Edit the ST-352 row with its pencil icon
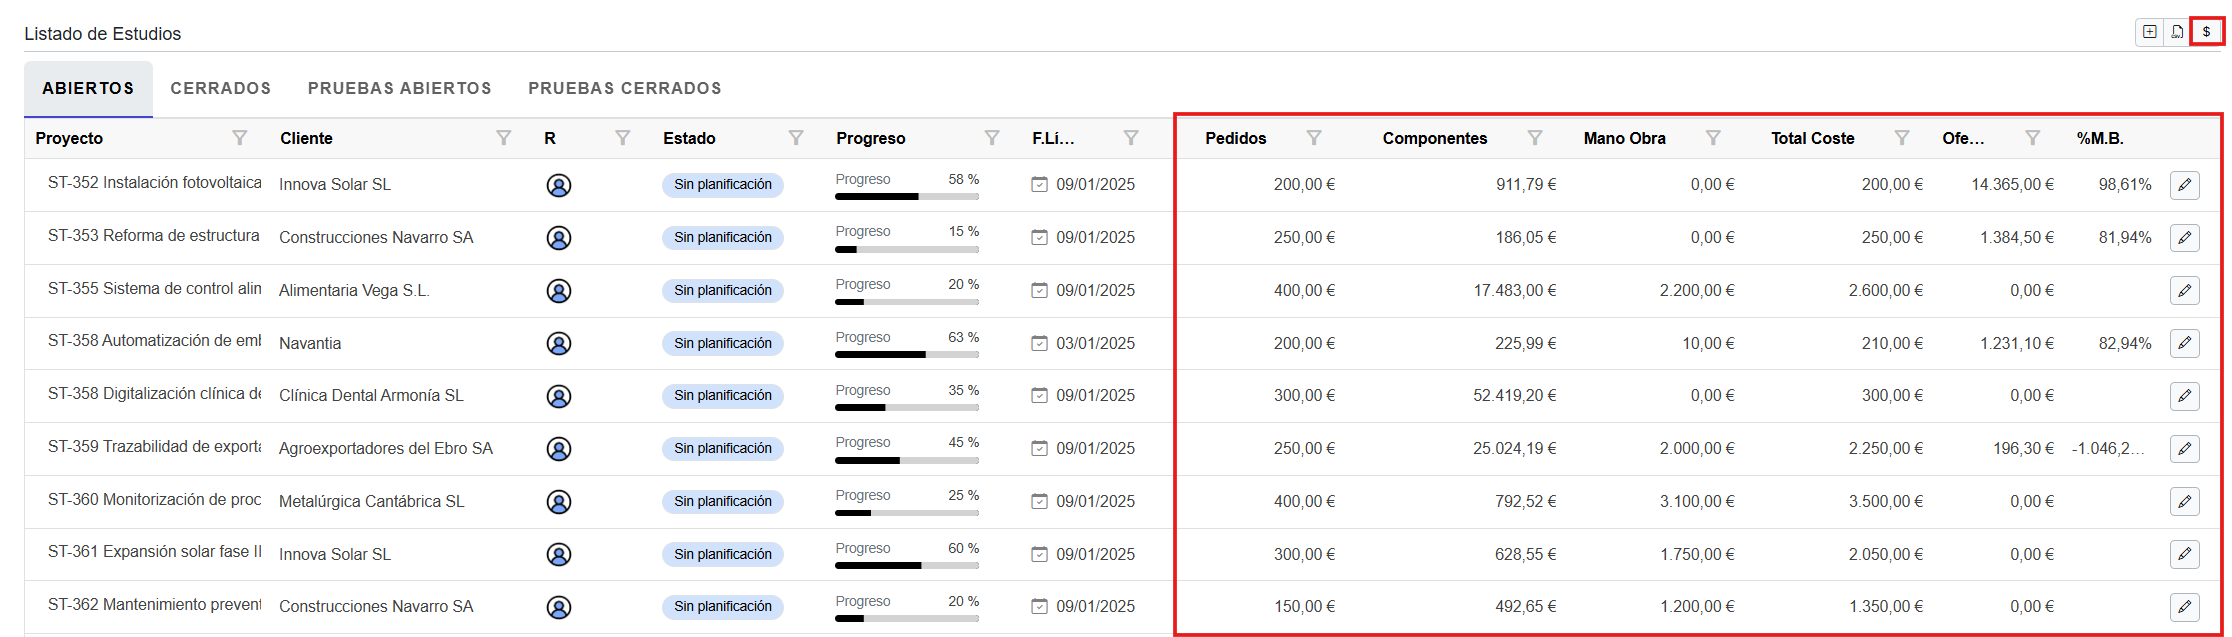 point(2184,185)
